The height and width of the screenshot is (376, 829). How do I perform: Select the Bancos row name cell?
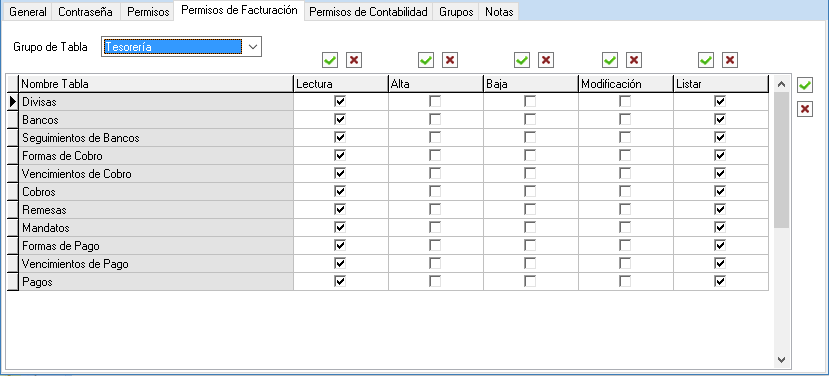click(x=156, y=120)
